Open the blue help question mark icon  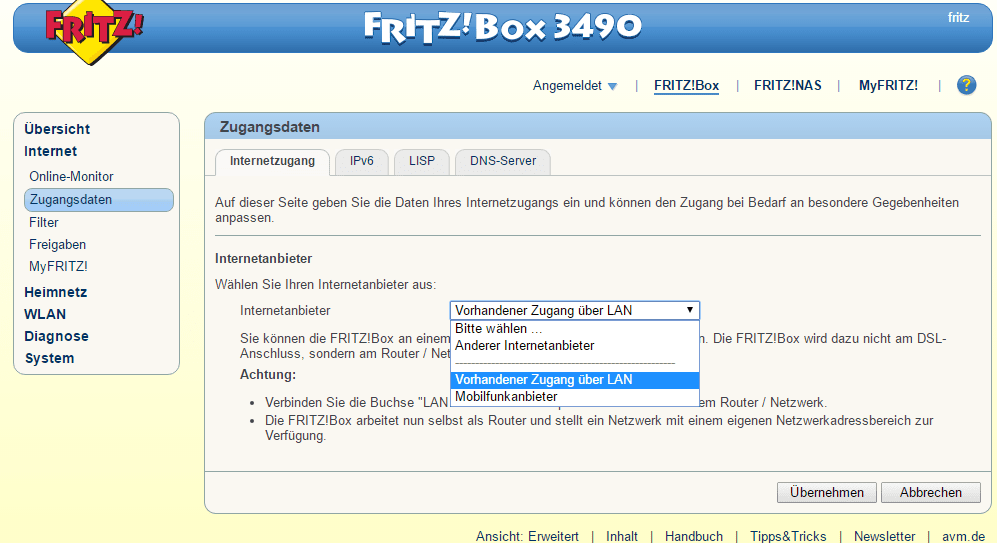tap(966, 85)
